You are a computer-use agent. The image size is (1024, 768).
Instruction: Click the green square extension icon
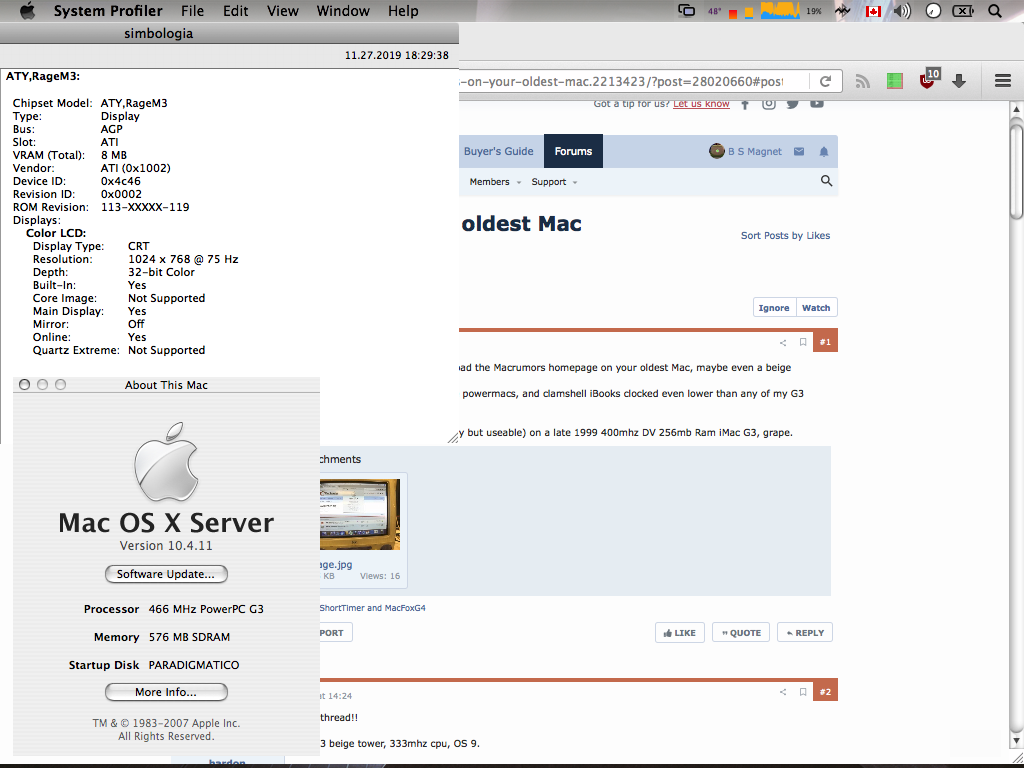point(895,81)
